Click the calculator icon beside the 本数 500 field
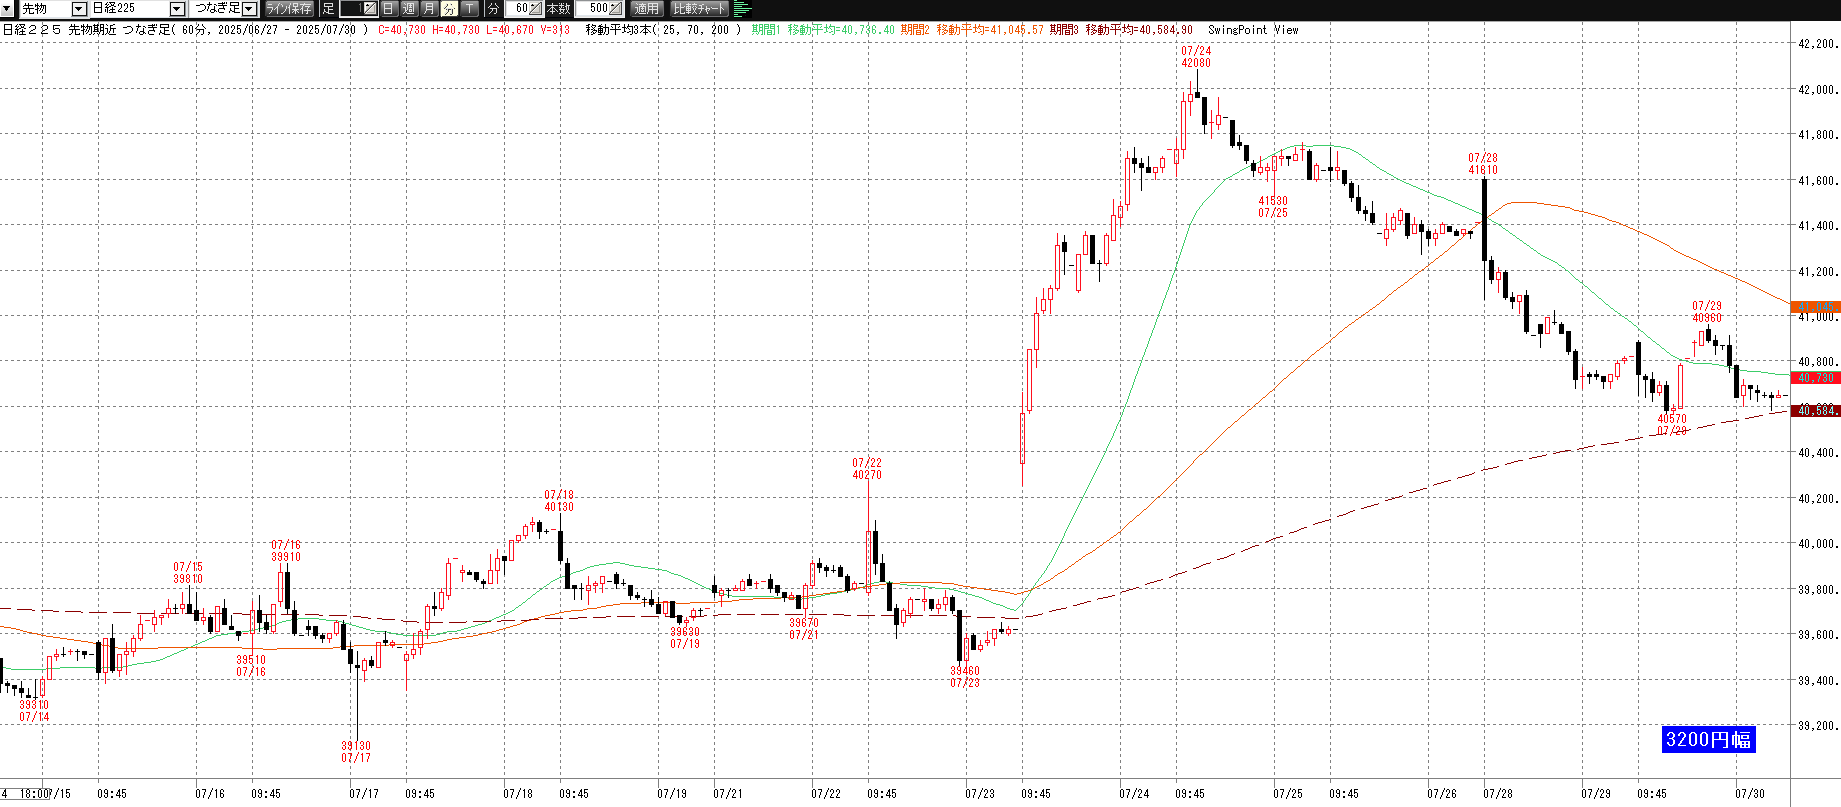Image resolution: width=1841 pixels, height=807 pixels. [615, 9]
